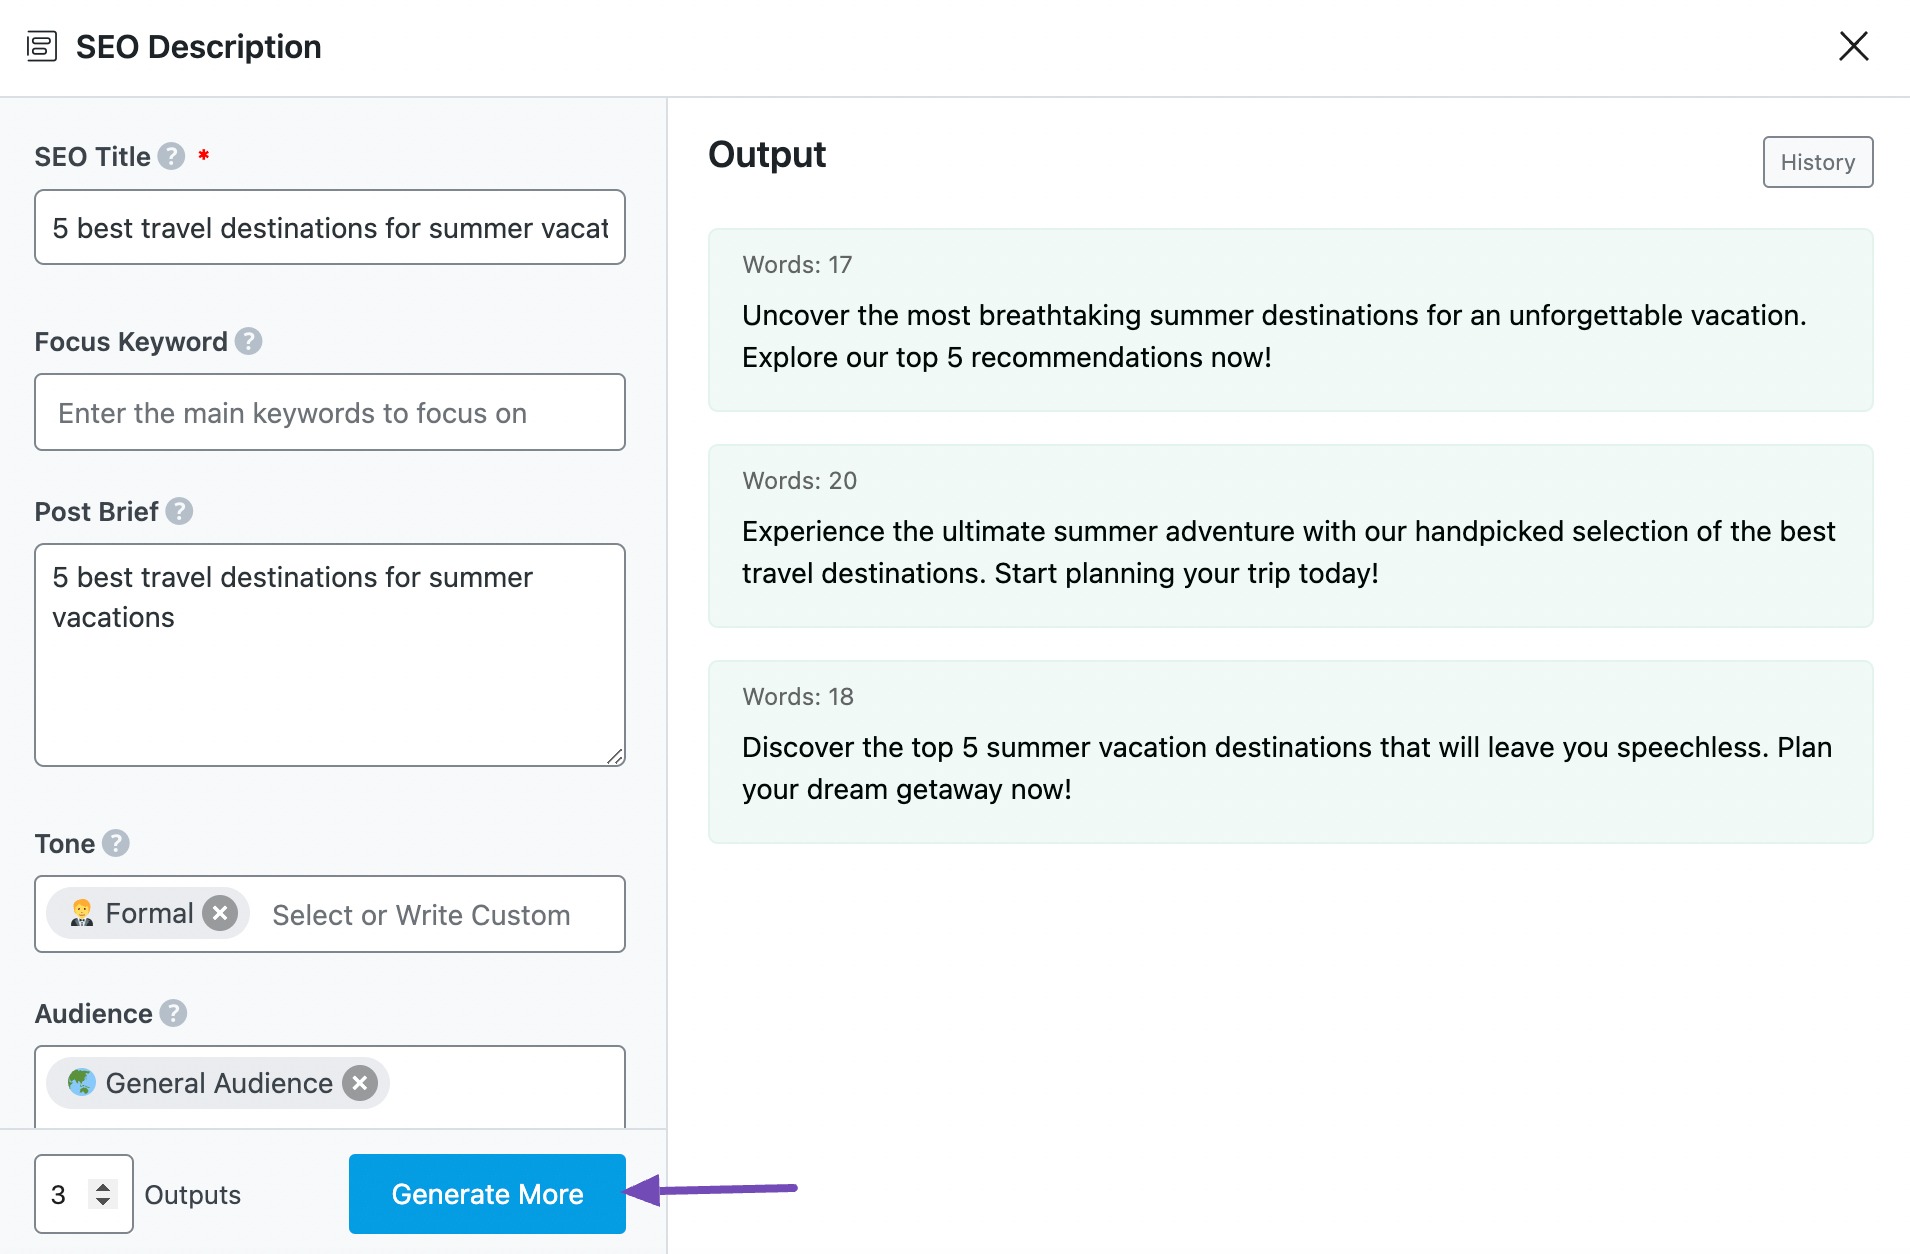Click the 'Words: 20' label
The height and width of the screenshot is (1254, 1910).
799,481
